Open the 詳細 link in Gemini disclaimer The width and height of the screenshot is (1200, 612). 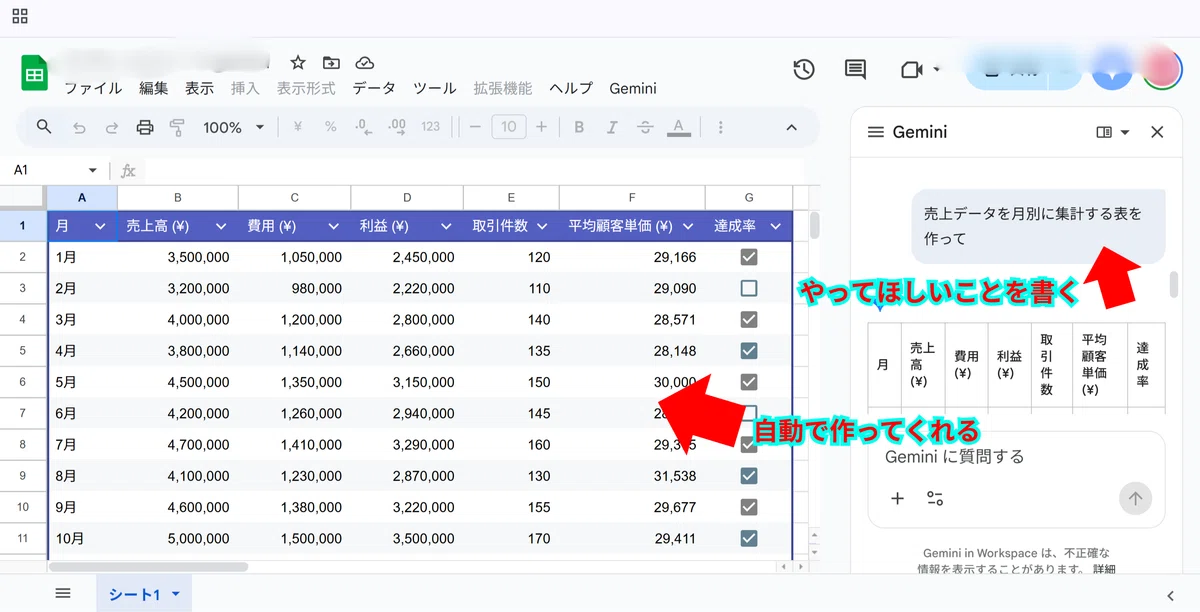[1104, 569]
